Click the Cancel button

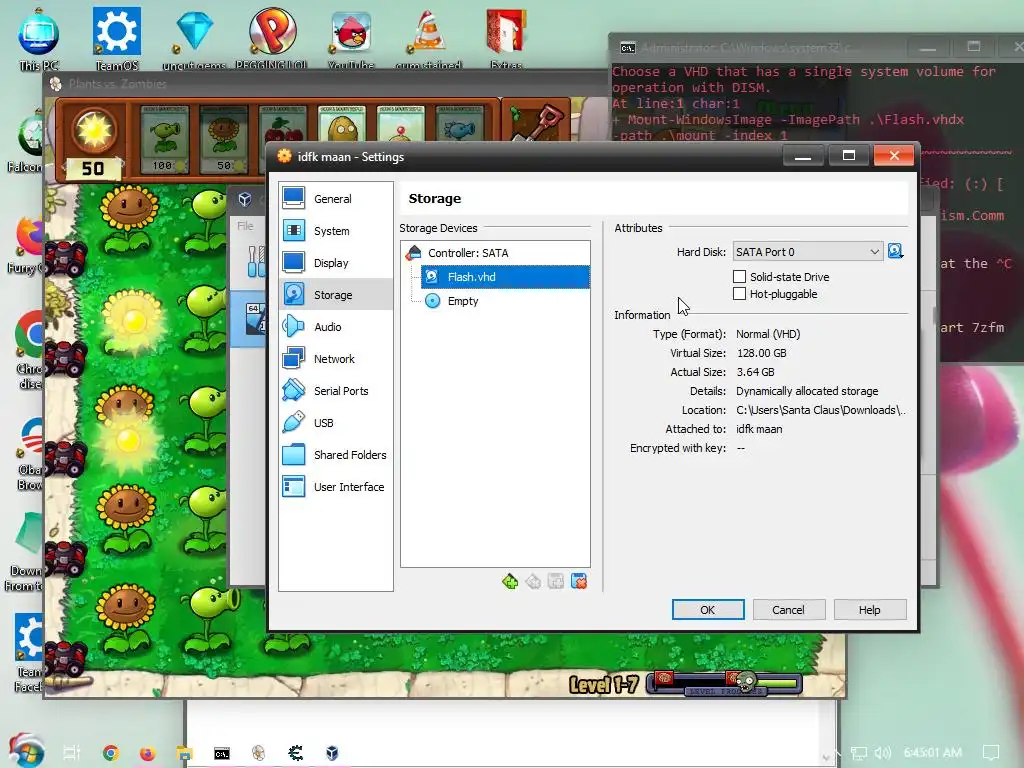788,609
